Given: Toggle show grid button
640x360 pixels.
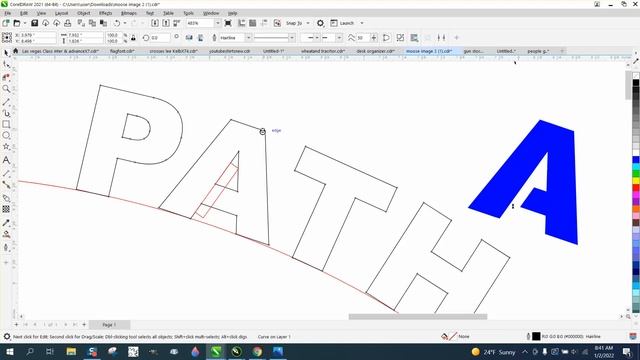Looking at the screenshot, I should pos(253,23).
